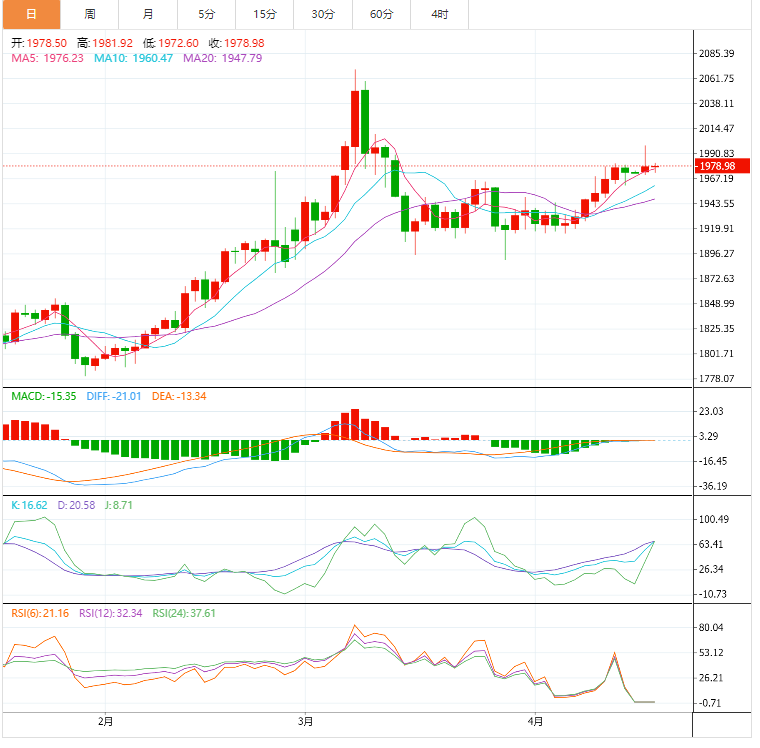Click the DIFF:-21.01 label

(x=114, y=396)
